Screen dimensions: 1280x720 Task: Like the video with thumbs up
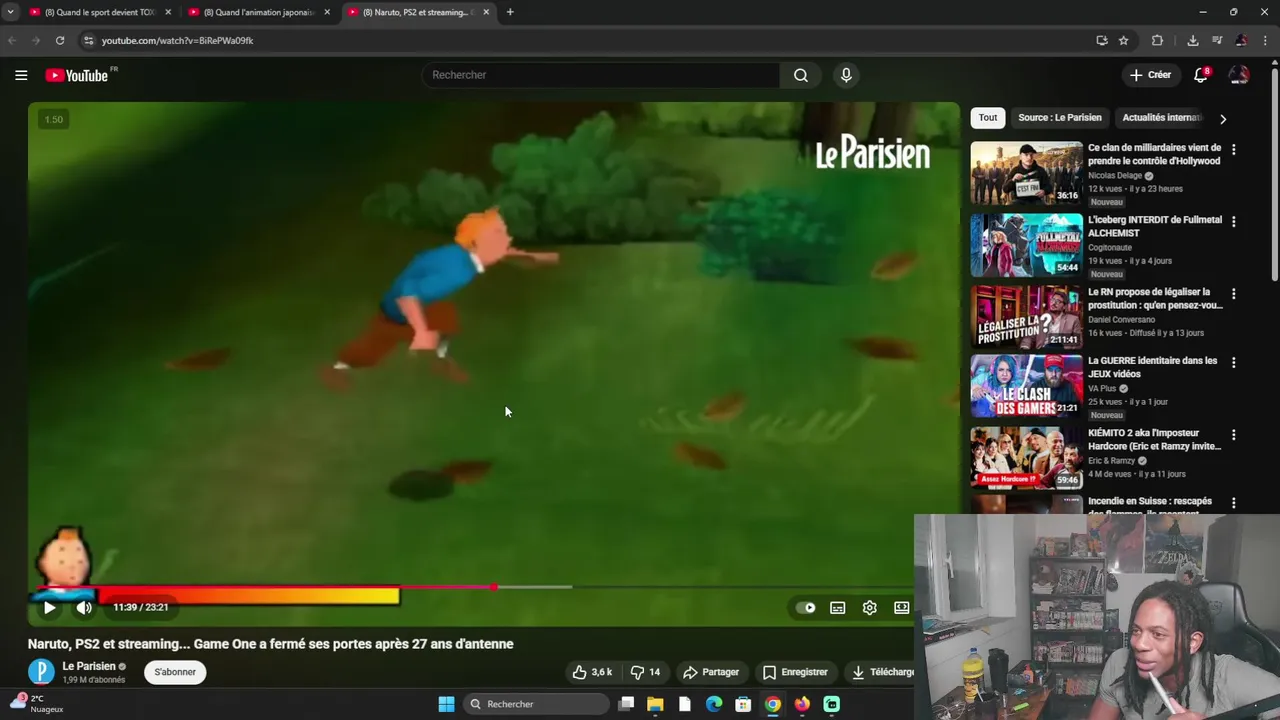pos(592,672)
